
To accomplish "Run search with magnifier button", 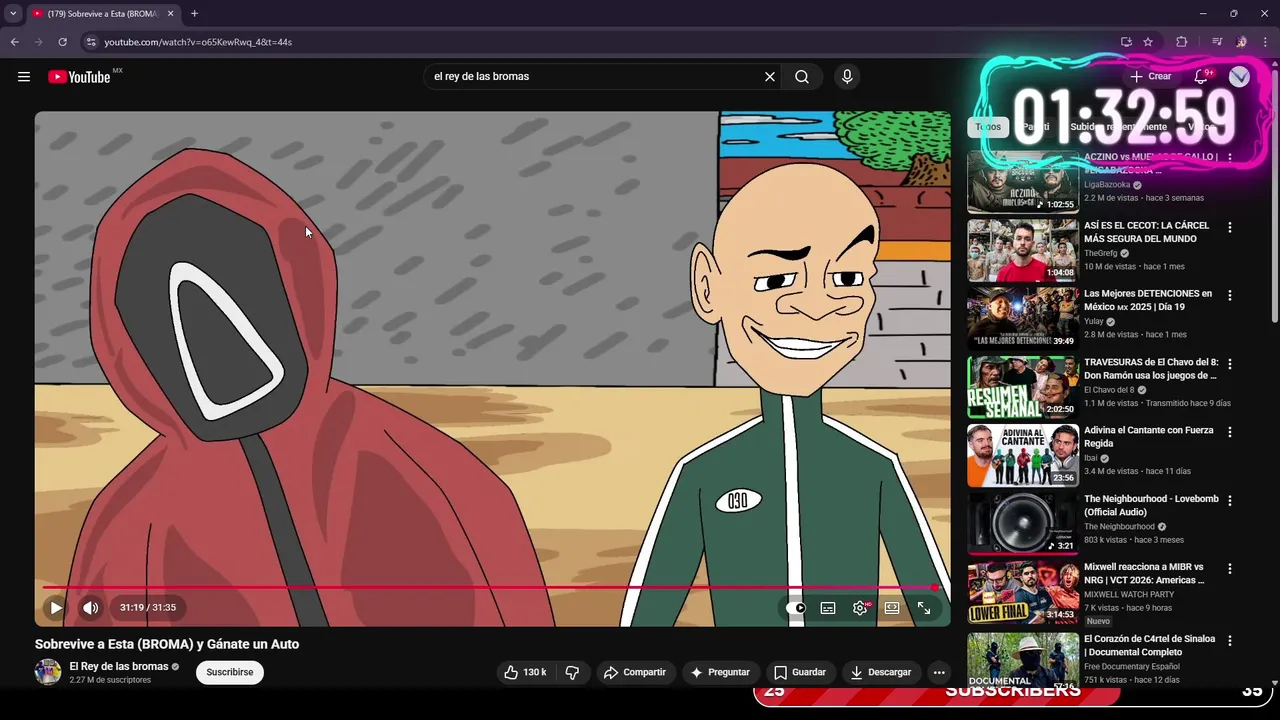I will click(802, 77).
